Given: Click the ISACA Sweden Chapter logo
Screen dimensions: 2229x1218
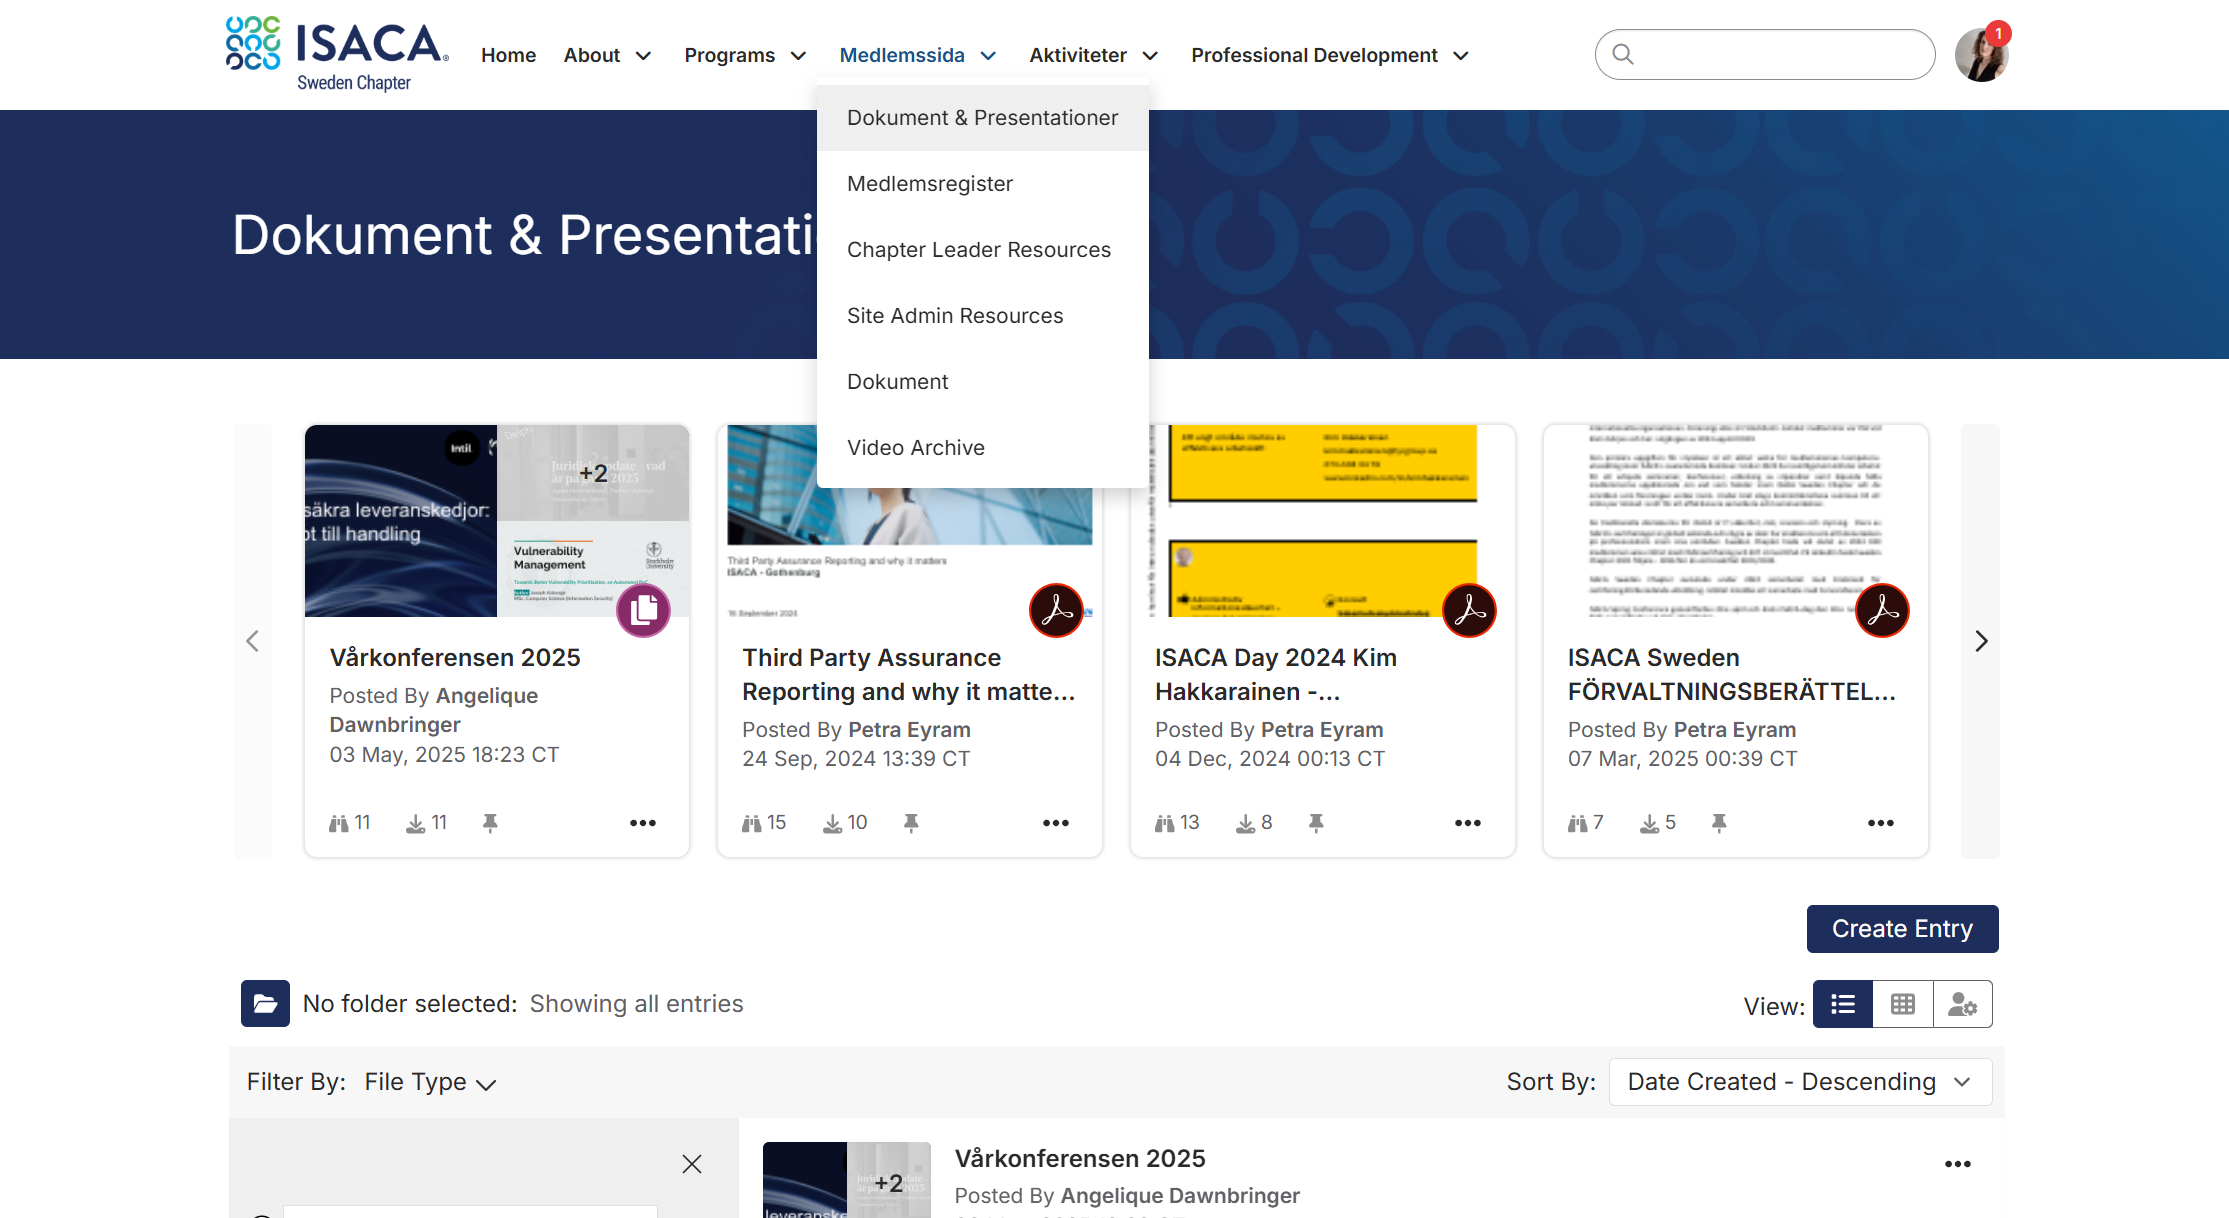Looking at the screenshot, I should tap(337, 55).
